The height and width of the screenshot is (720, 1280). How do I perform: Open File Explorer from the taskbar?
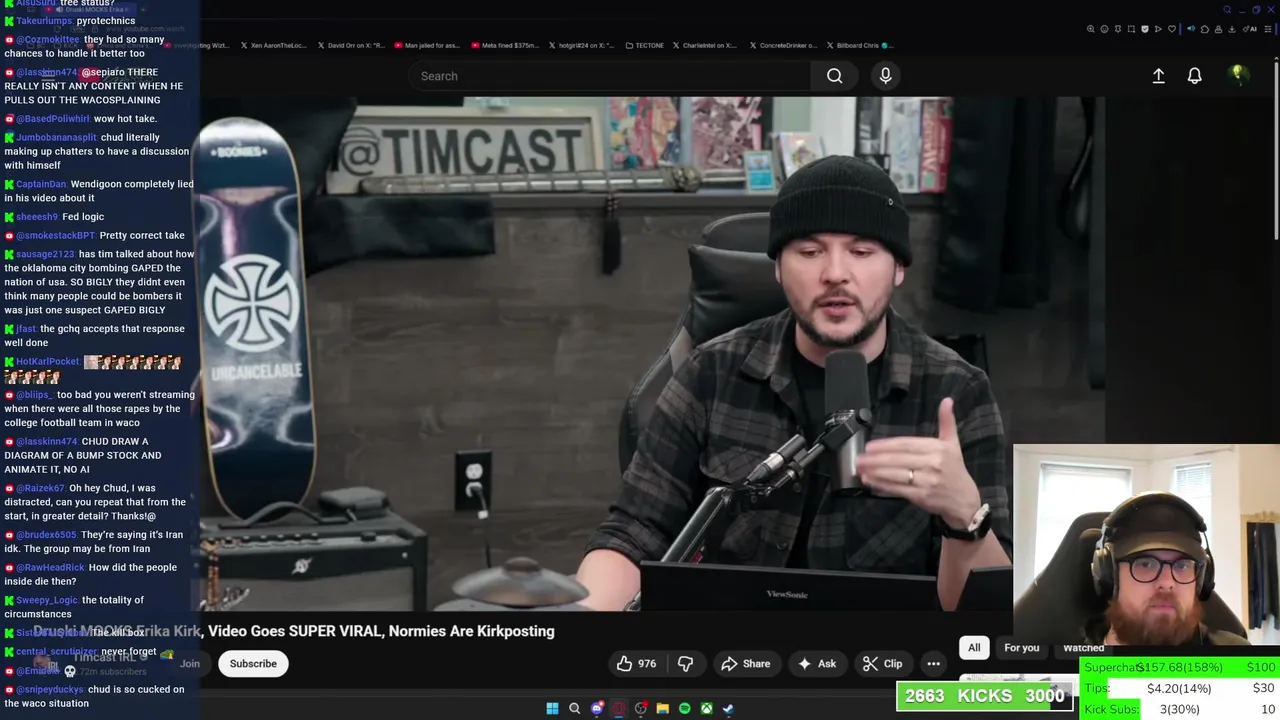click(x=662, y=708)
